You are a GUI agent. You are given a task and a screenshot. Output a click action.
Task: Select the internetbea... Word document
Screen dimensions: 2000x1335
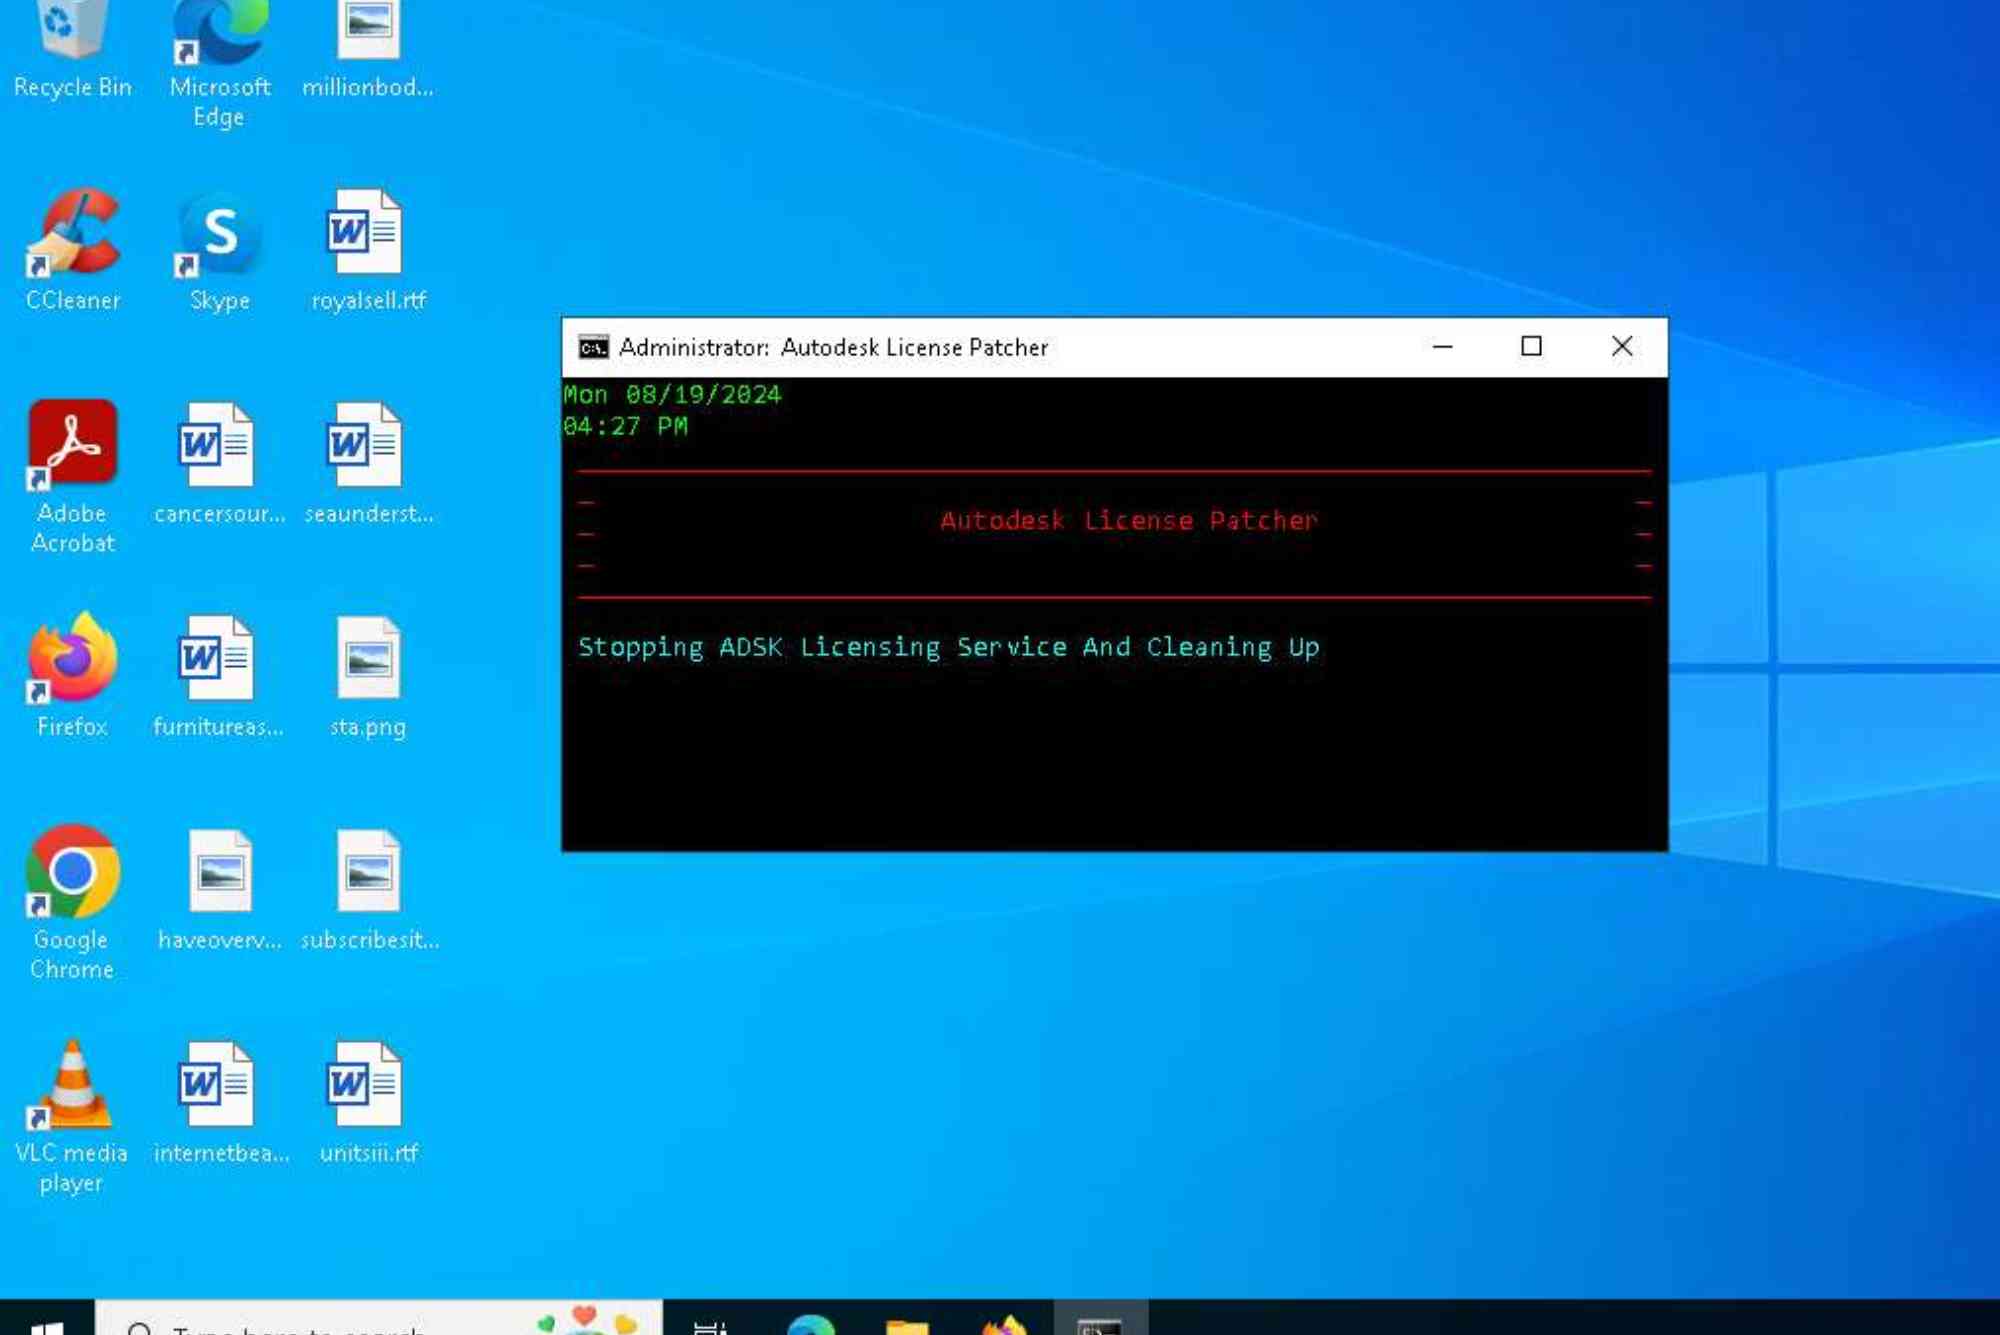coord(220,1103)
